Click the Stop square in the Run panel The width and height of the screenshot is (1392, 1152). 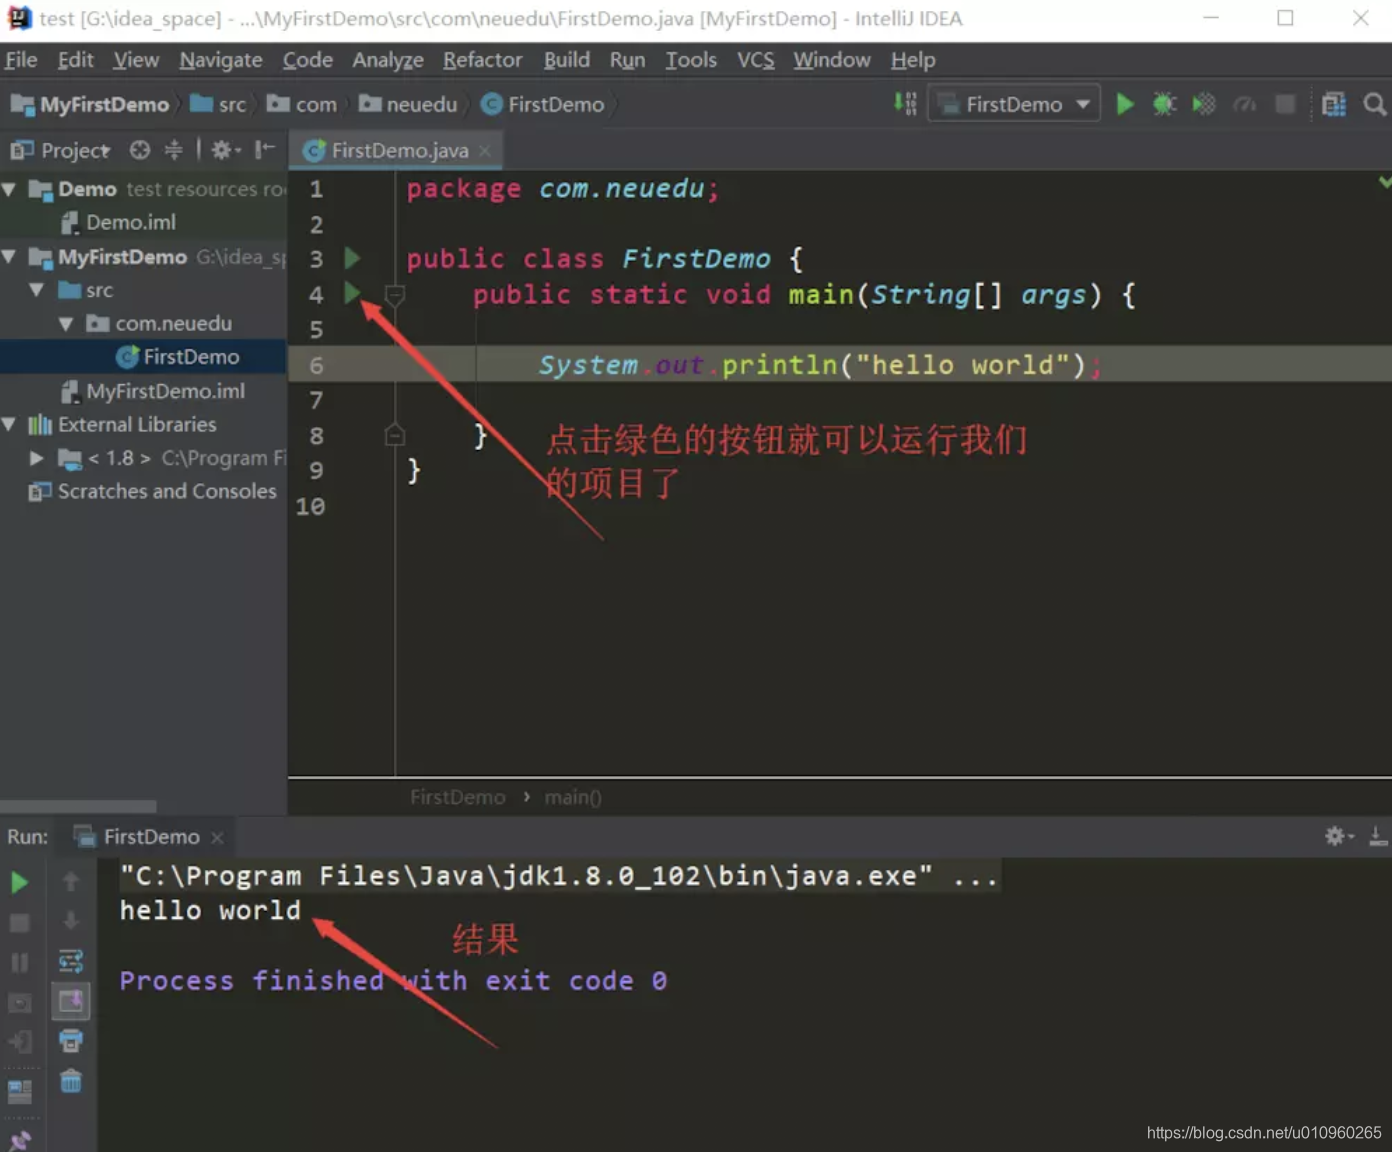19,923
